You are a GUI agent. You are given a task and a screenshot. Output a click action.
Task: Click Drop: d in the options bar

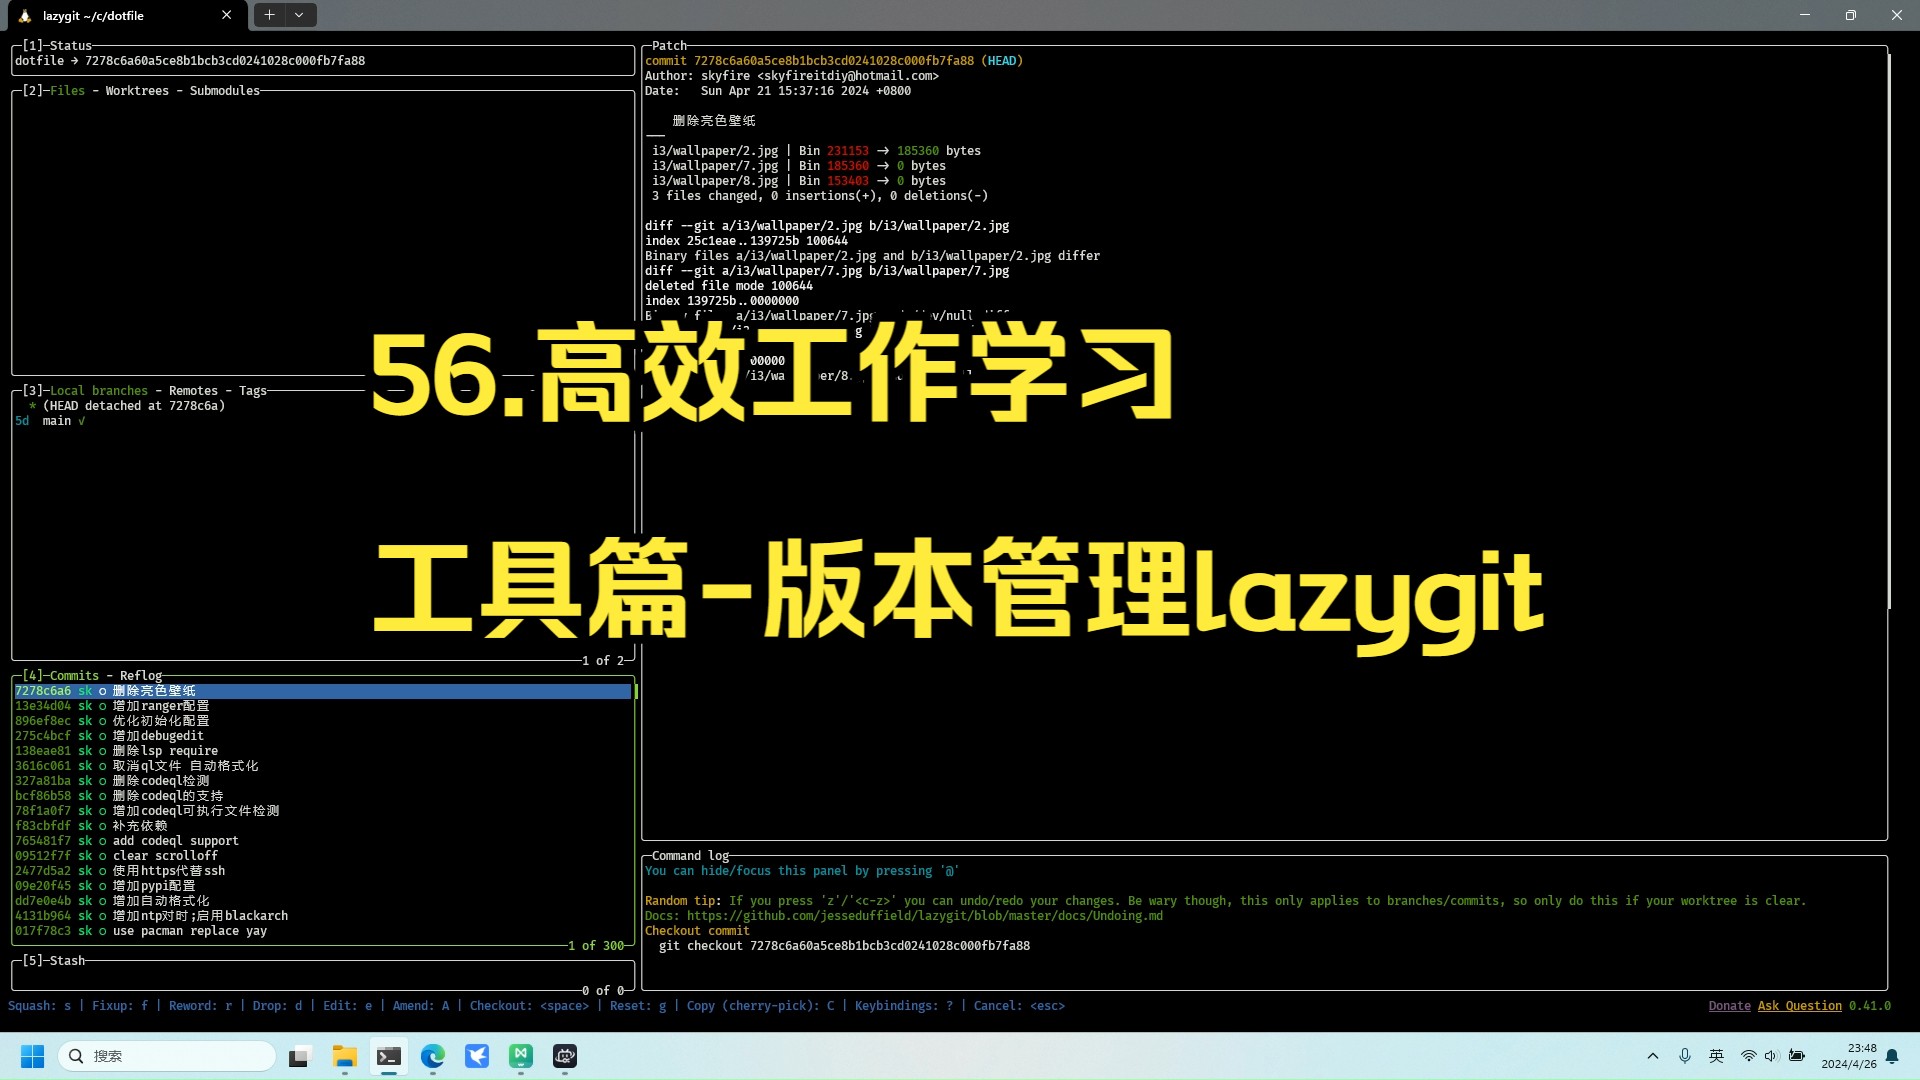coord(277,1006)
